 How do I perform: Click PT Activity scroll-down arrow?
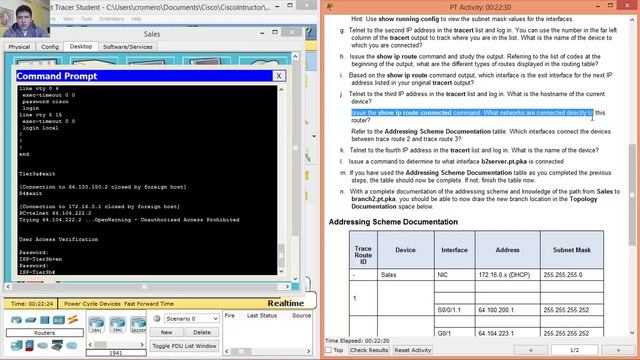point(632,332)
